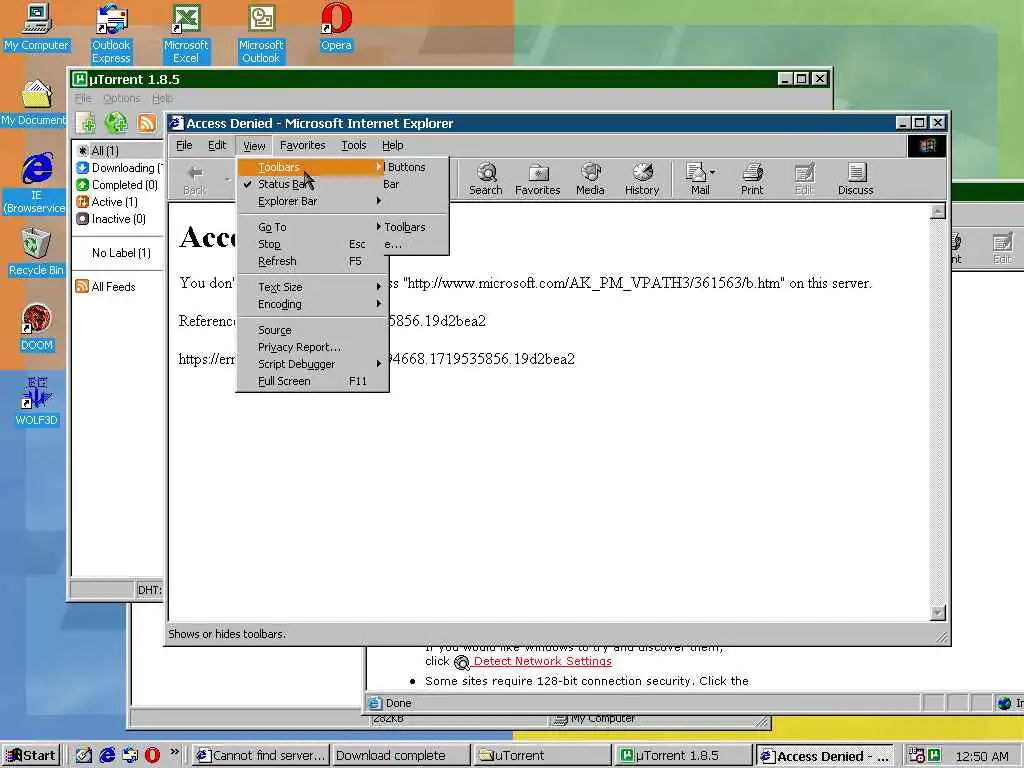Open the Mail button dropdown arrow
The height and width of the screenshot is (768, 1024).
(x=712, y=172)
